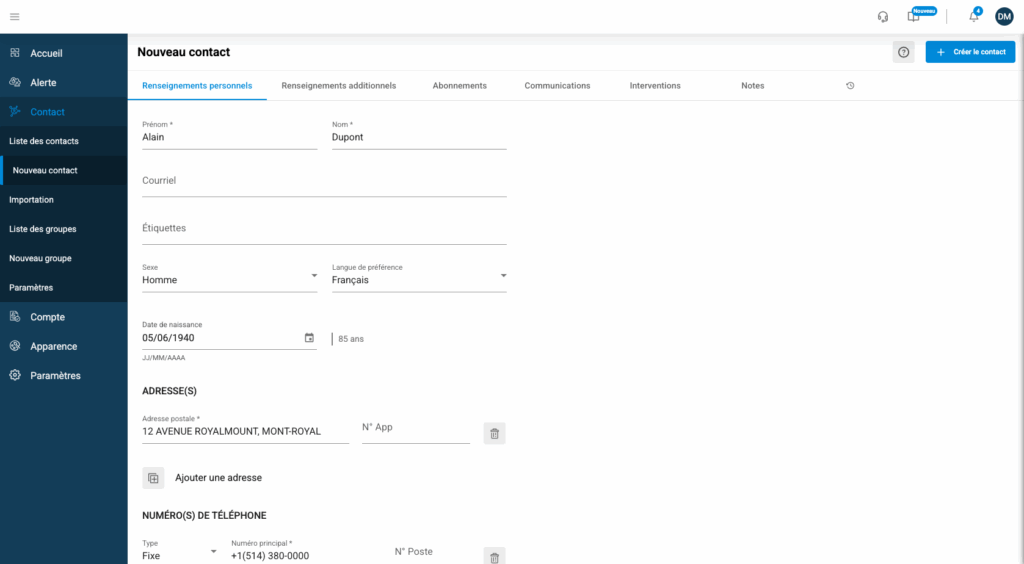The width and height of the screenshot is (1024, 564).
Task: Open the history tab icon
Action: (x=850, y=86)
